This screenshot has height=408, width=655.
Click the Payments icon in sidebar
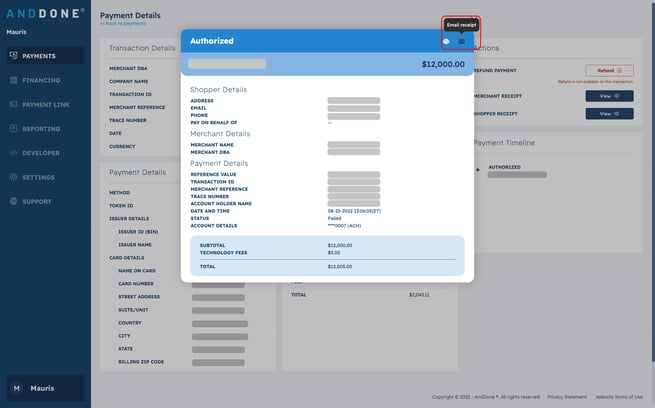coord(13,56)
